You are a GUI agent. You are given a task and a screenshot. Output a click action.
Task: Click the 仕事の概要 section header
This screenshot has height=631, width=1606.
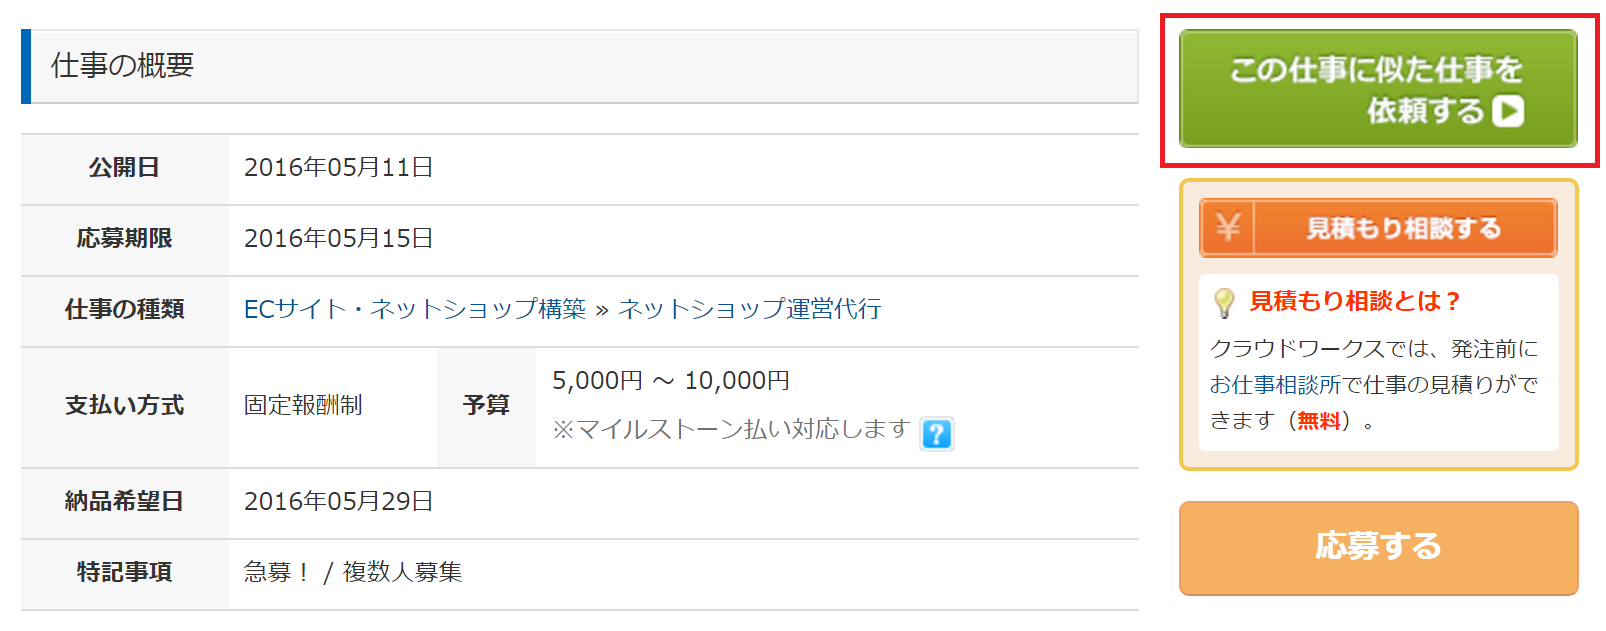(580, 66)
